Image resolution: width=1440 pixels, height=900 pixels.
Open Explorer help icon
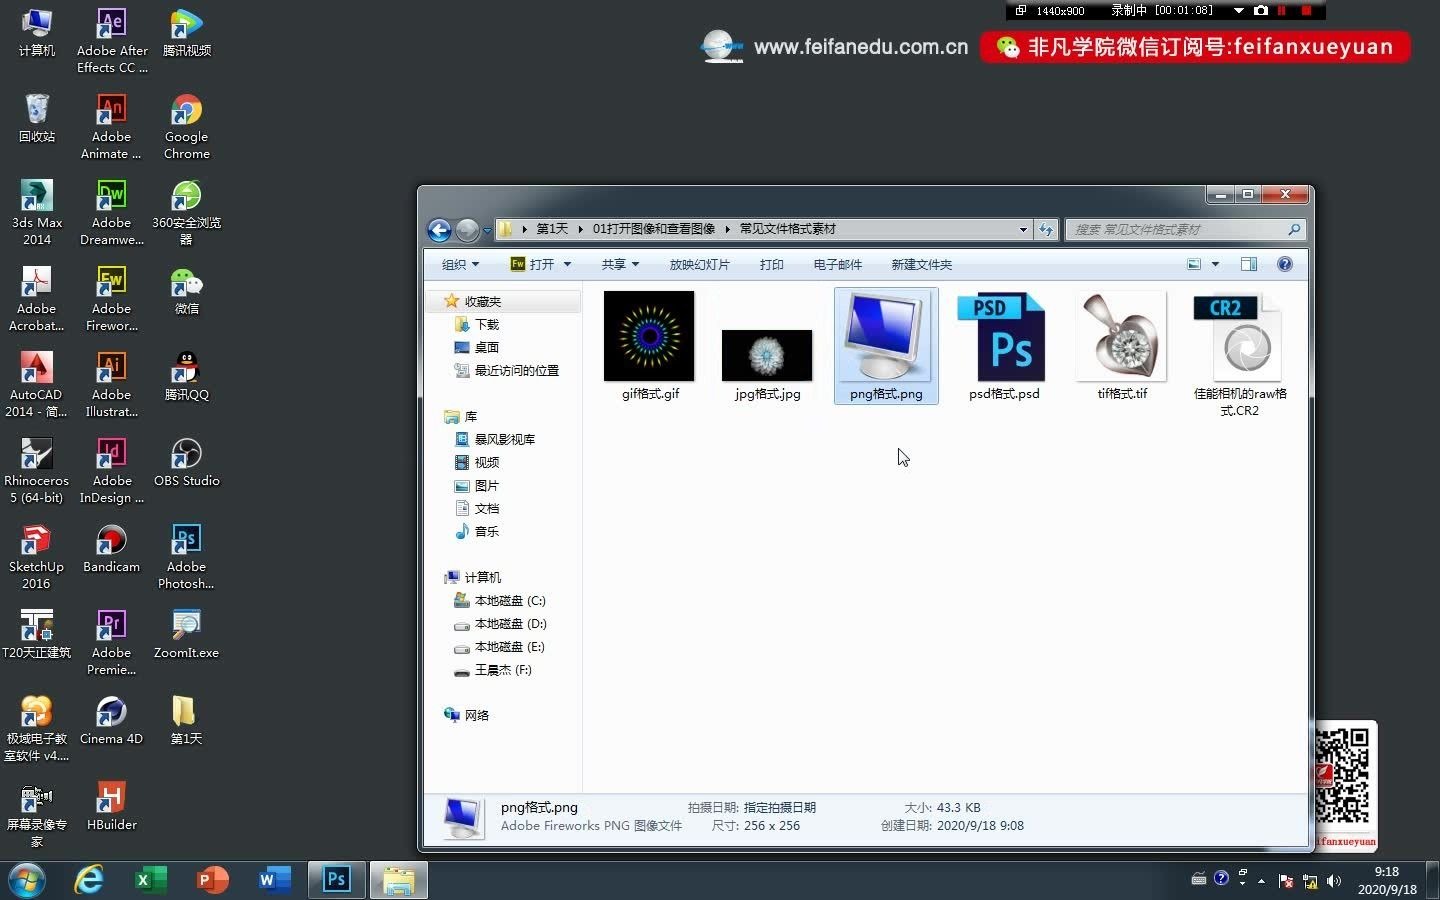click(1285, 264)
